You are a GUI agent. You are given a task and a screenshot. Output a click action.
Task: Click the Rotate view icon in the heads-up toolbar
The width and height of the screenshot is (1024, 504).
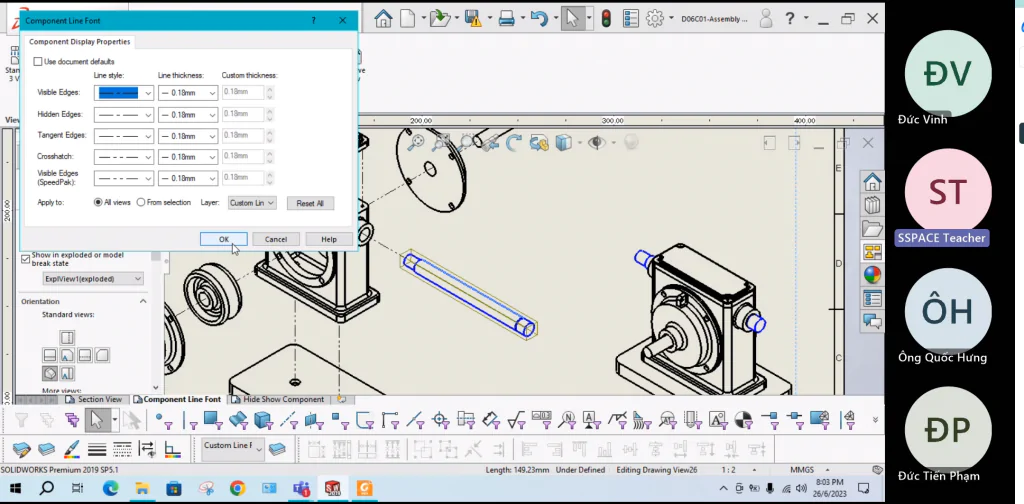pyautogui.click(x=514, y=142)
